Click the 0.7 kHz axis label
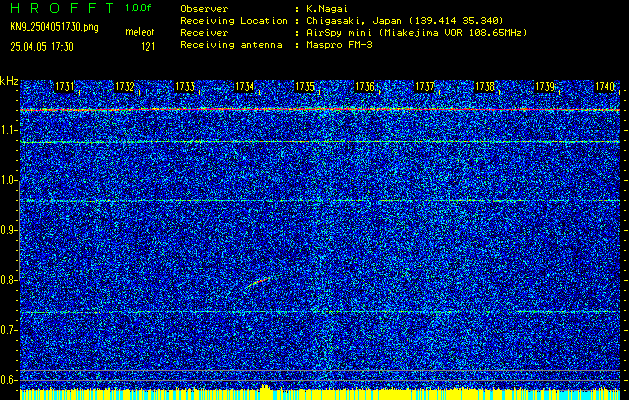Screen dimensions: 629x400 (x=7, y=330)
